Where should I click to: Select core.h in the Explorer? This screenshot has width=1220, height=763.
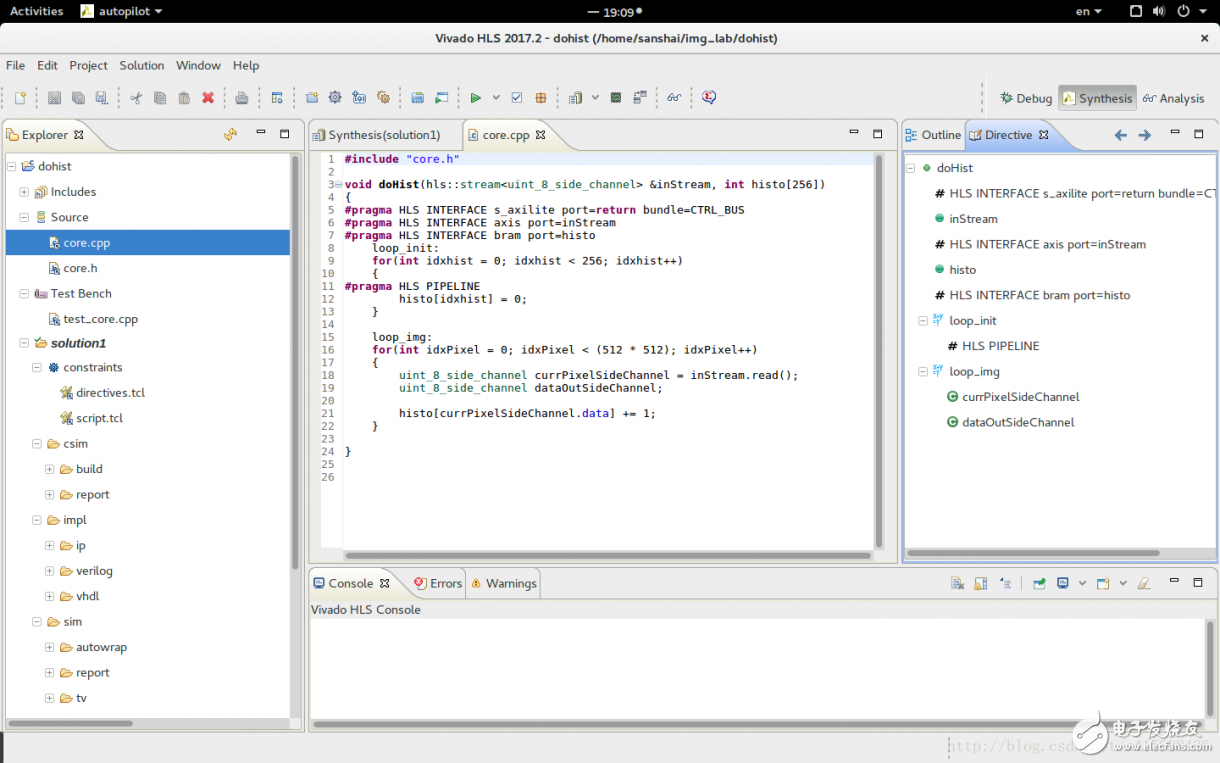80,268
